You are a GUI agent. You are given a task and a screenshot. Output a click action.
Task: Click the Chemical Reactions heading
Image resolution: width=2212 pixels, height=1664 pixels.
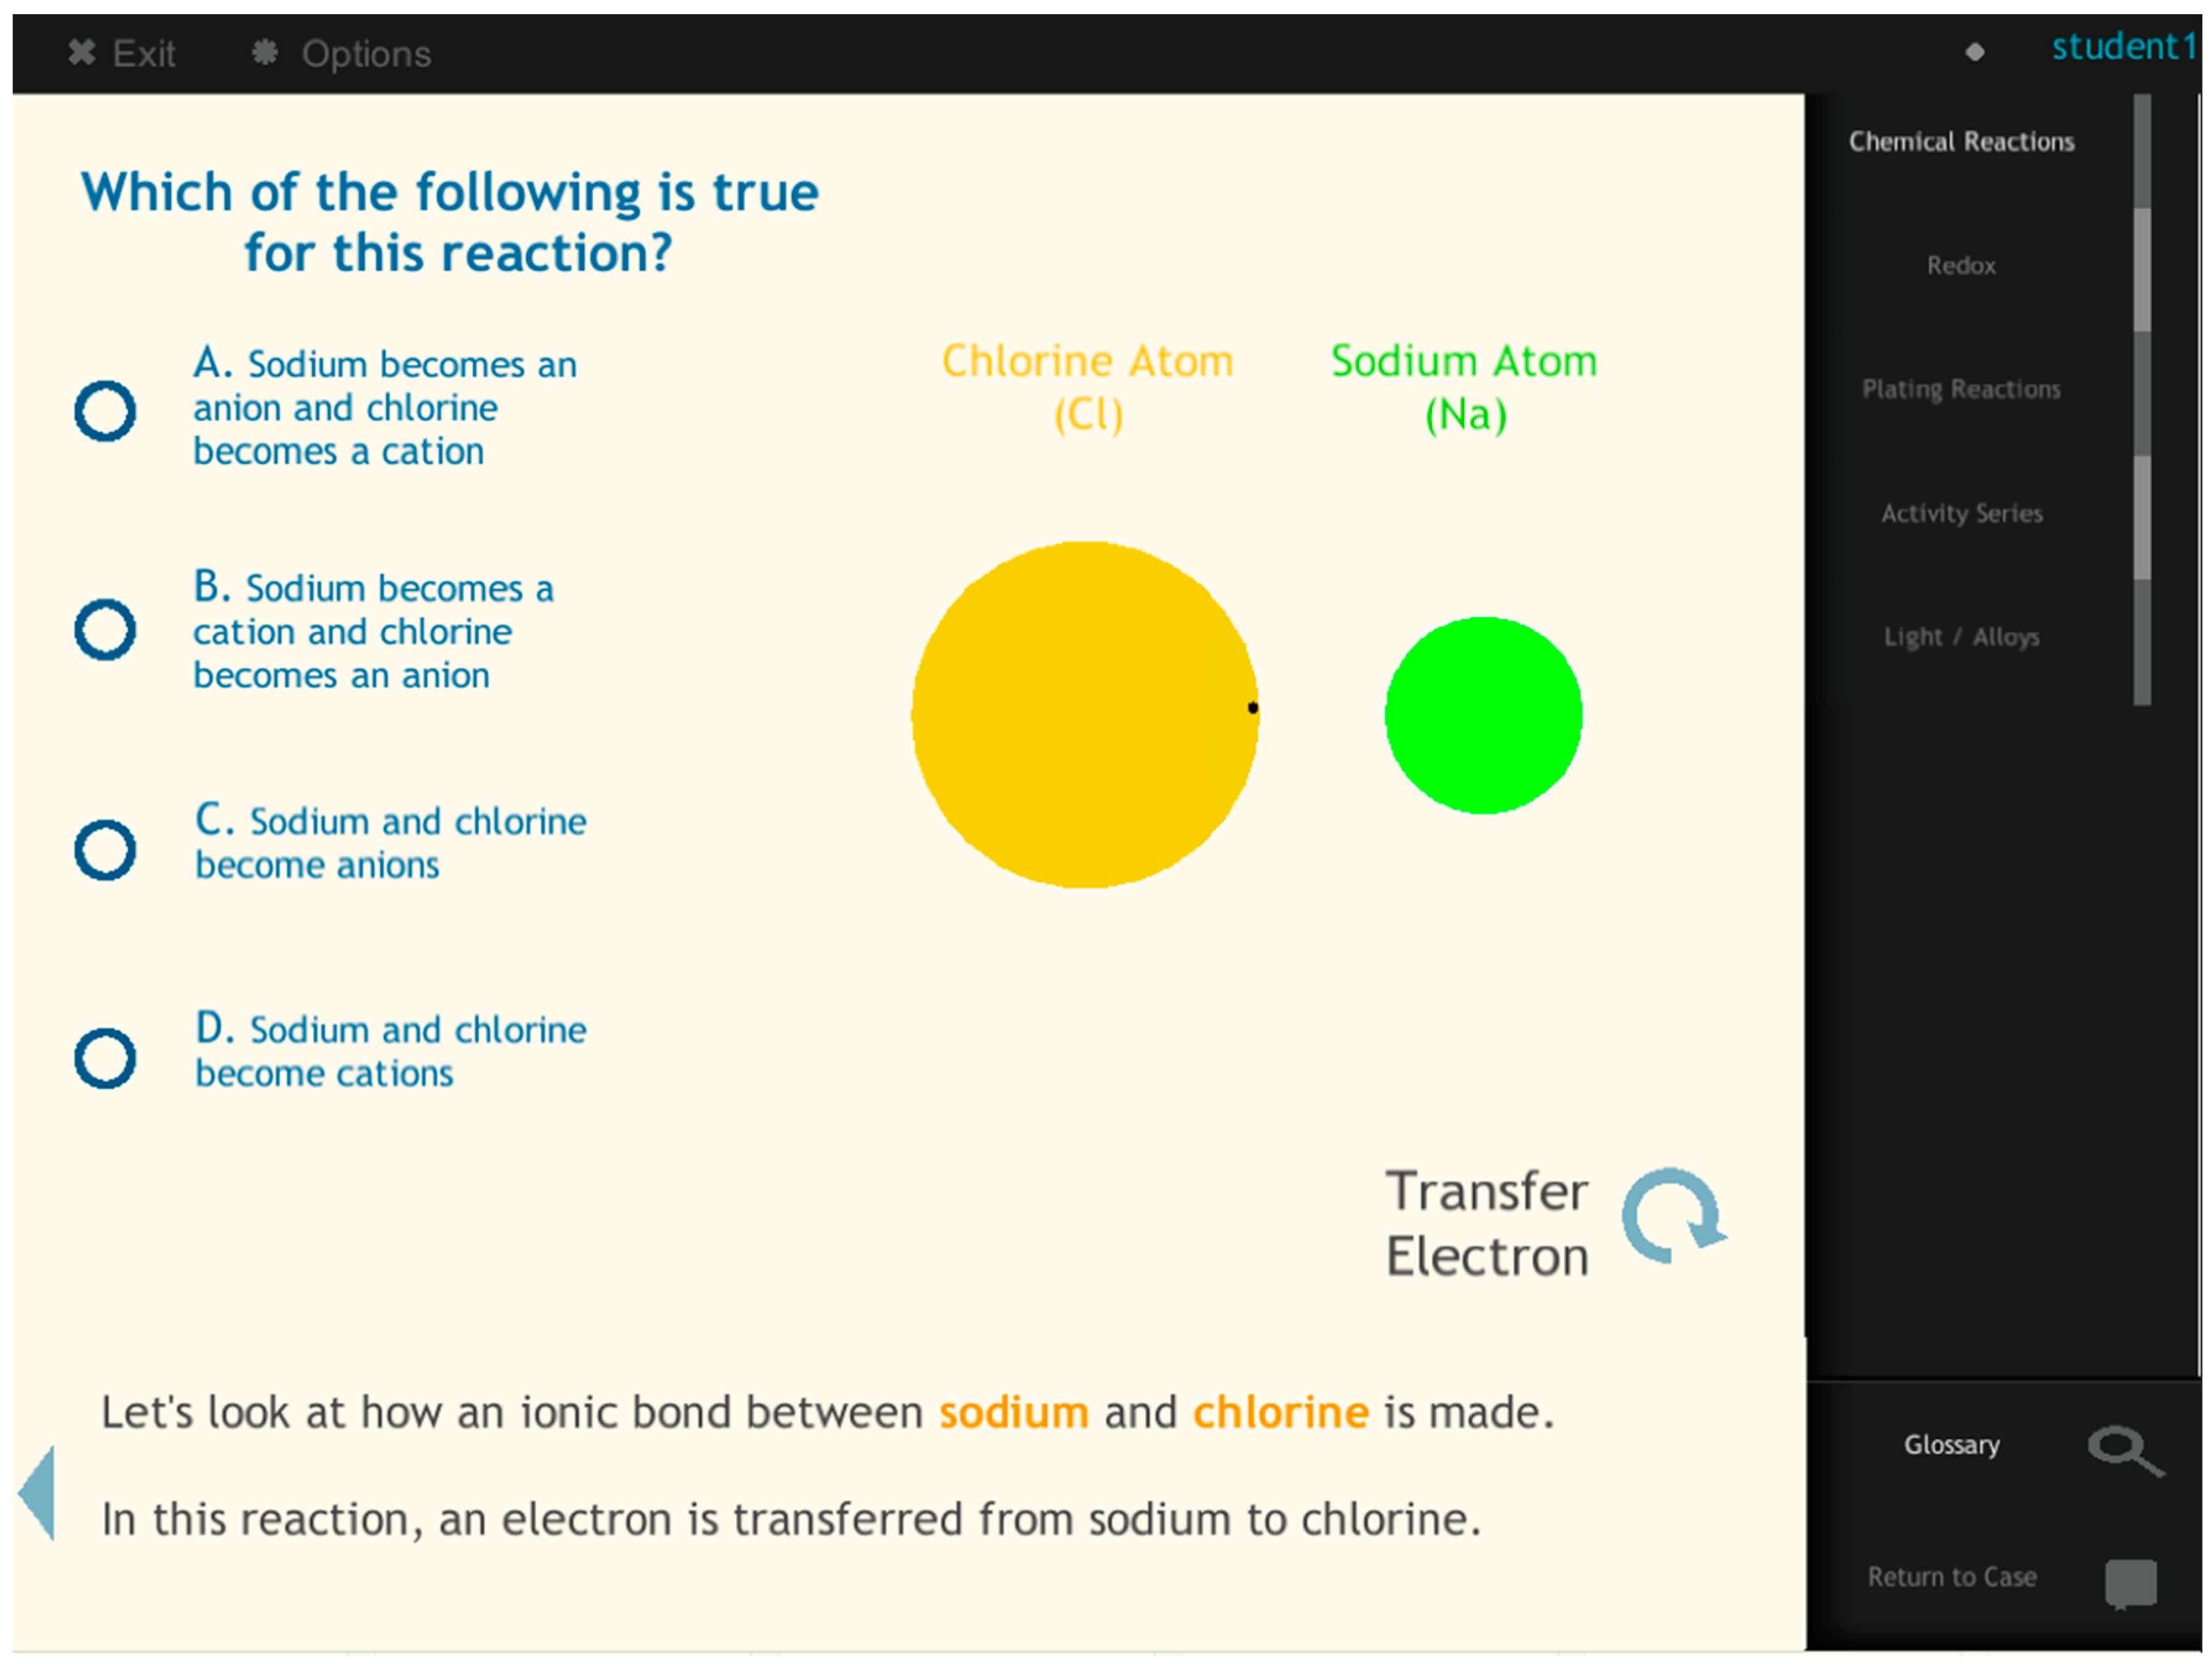pos(1960,142)
